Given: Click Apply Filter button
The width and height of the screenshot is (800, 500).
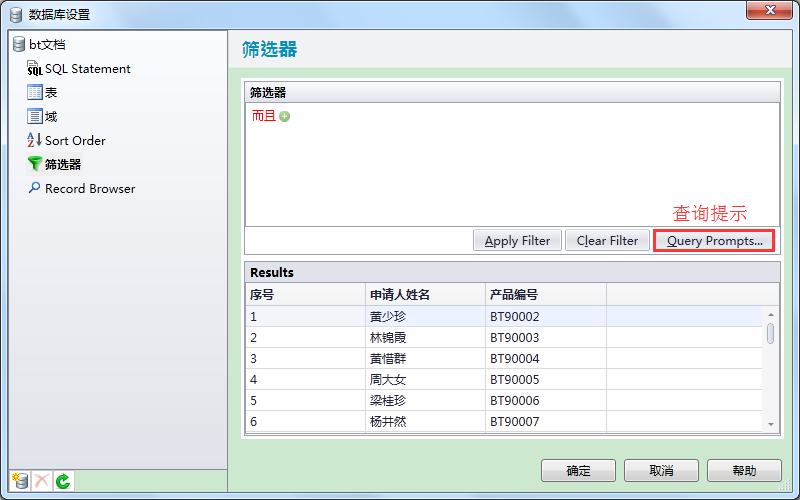Looking at the screenshot, I should point(517,240).
